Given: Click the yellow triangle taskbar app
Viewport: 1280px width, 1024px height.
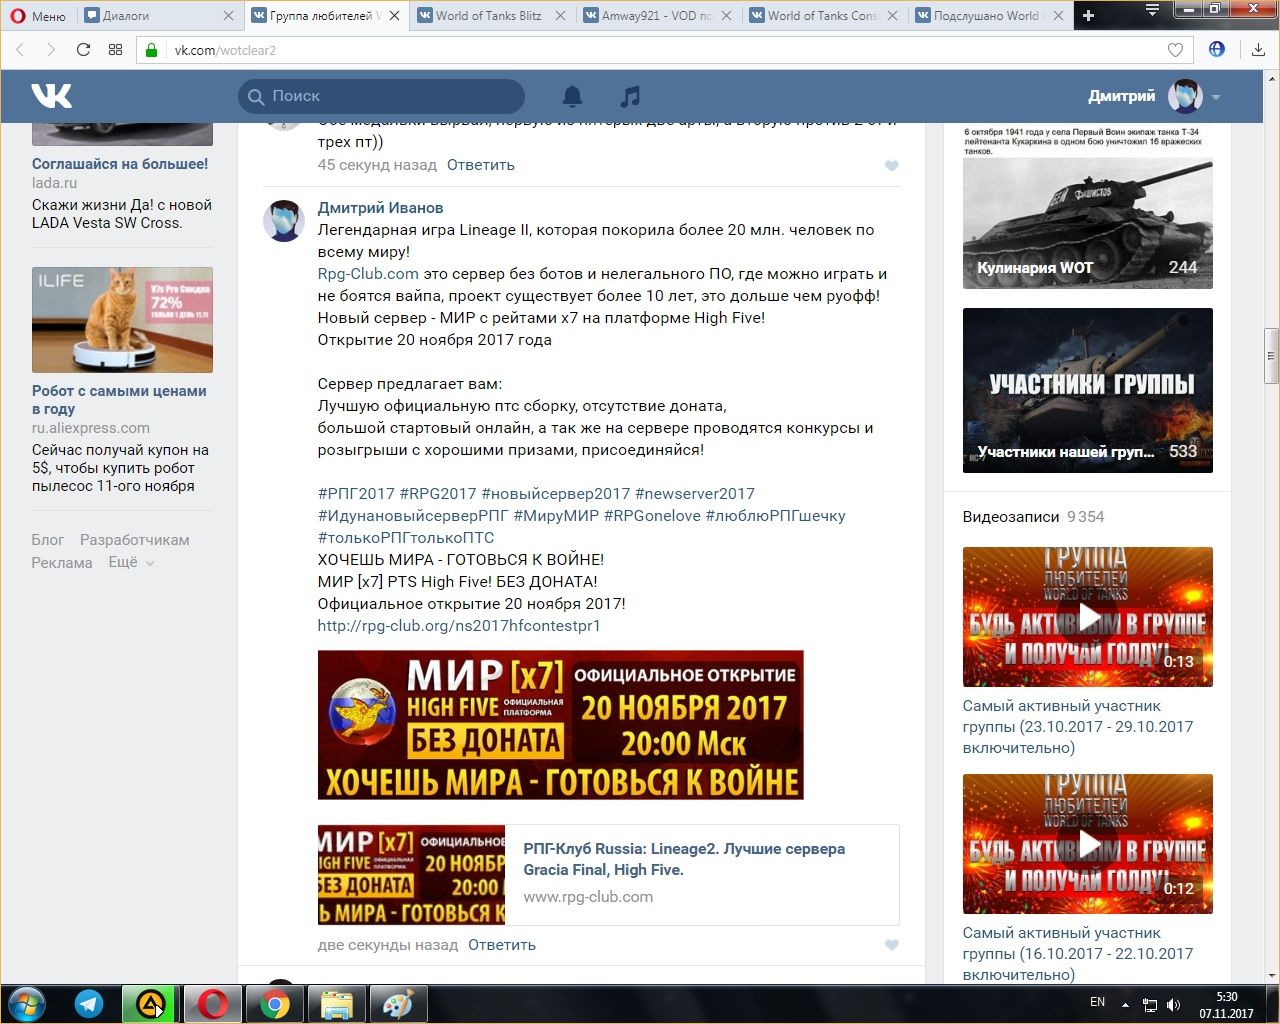Looking at the screenshot, I should (150, 1004).
